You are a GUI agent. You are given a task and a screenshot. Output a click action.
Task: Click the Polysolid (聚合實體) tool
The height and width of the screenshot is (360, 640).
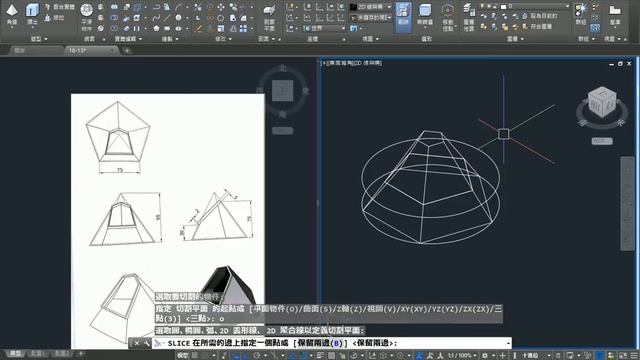point(60,7)
